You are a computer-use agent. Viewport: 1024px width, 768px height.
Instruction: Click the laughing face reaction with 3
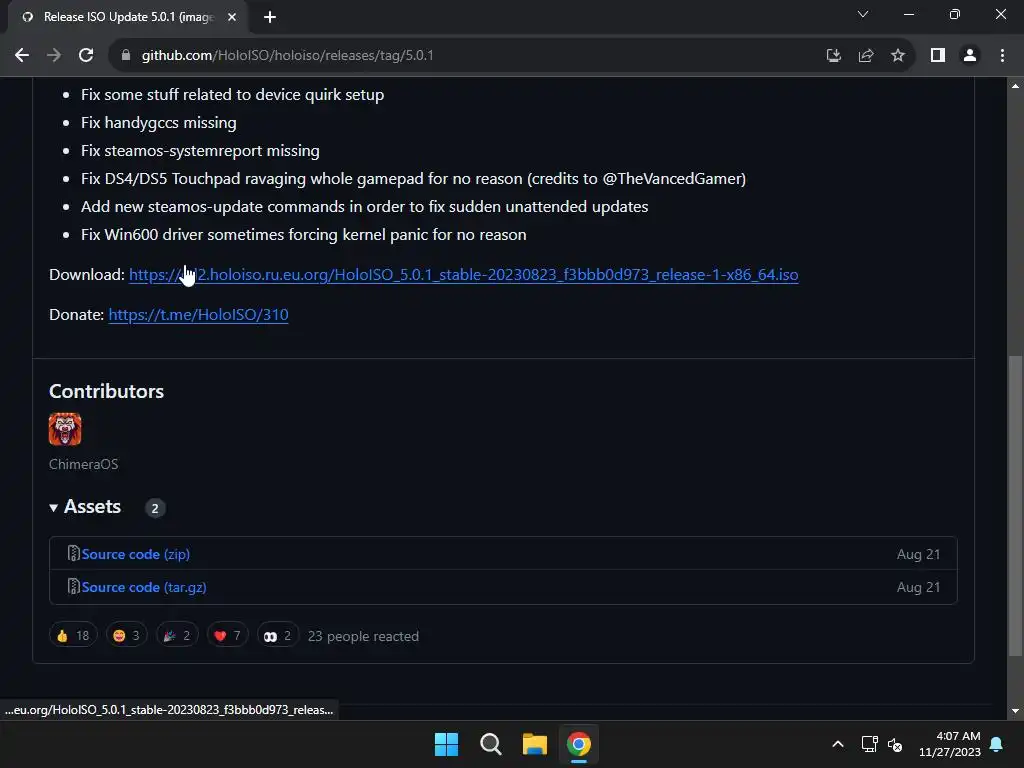pos(126,635)
